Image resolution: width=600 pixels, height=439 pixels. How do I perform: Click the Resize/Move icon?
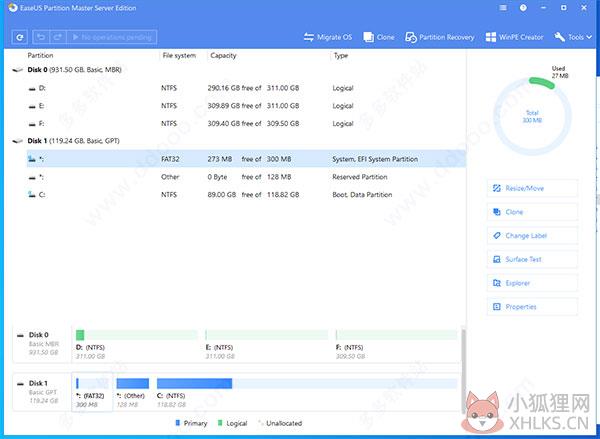tap(497, 188)
